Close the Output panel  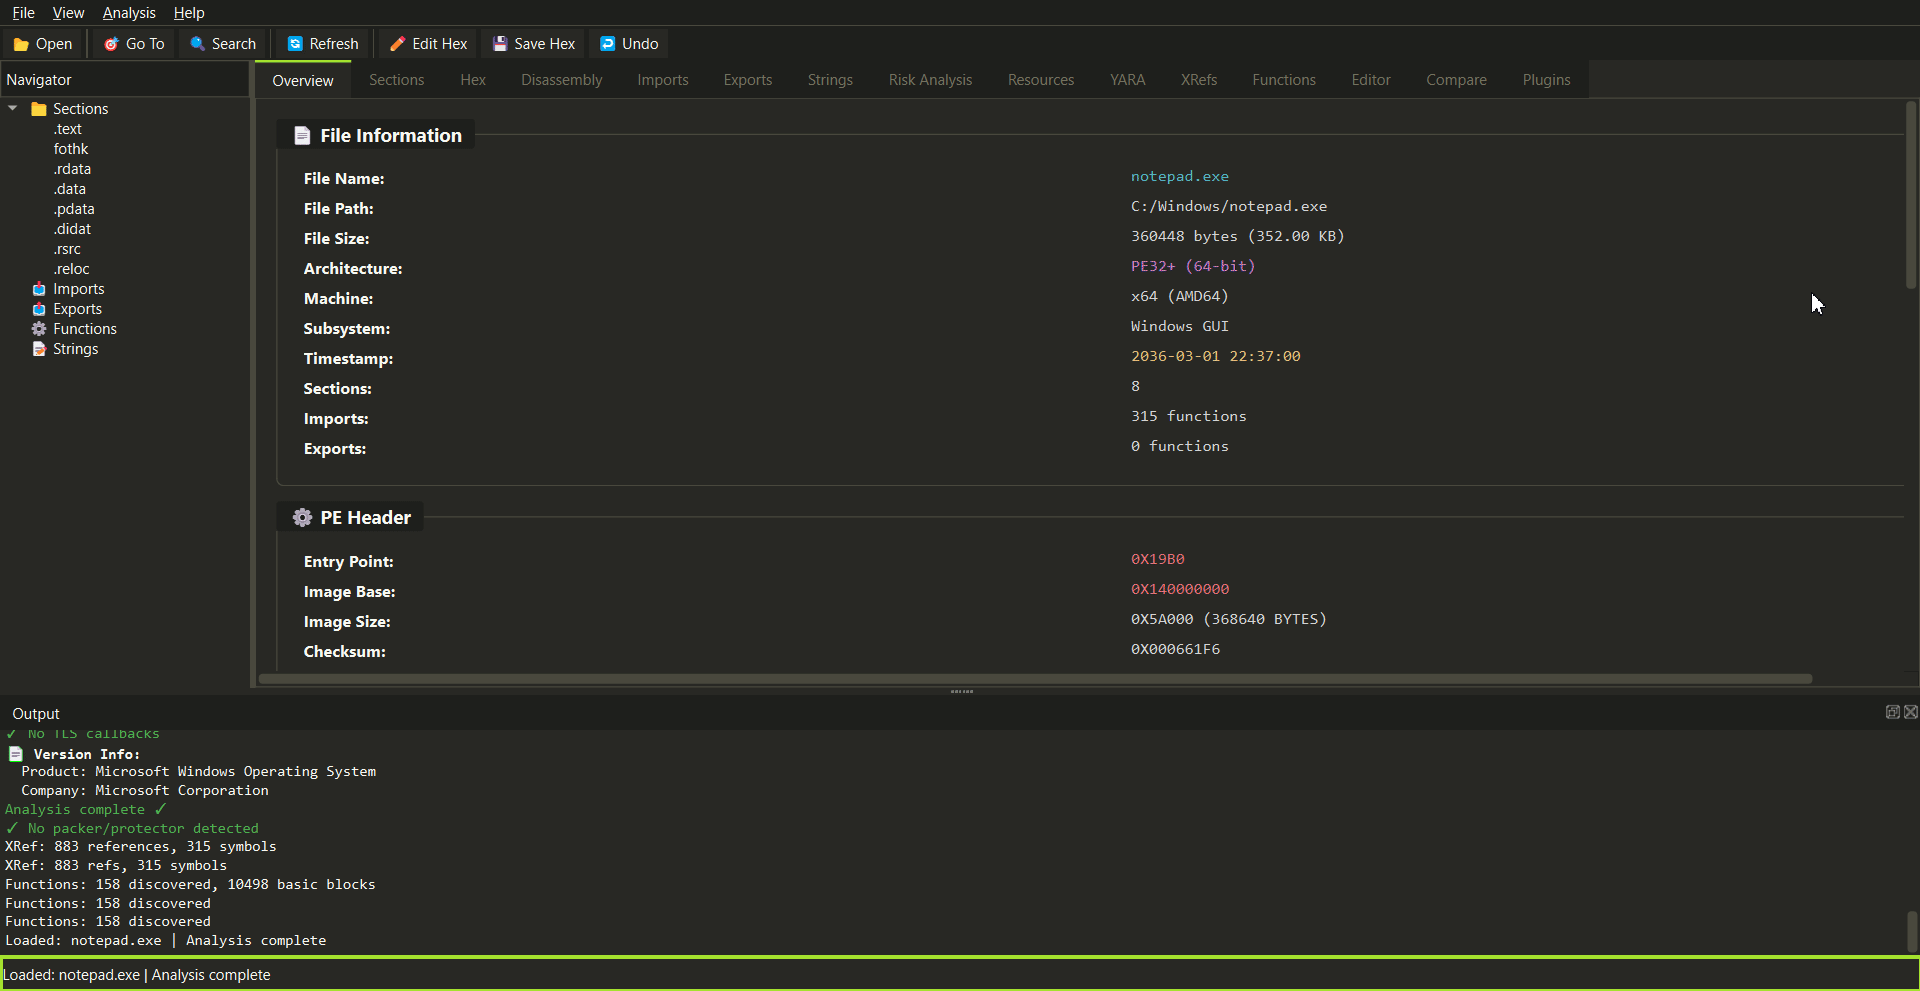click(1911, 712)
